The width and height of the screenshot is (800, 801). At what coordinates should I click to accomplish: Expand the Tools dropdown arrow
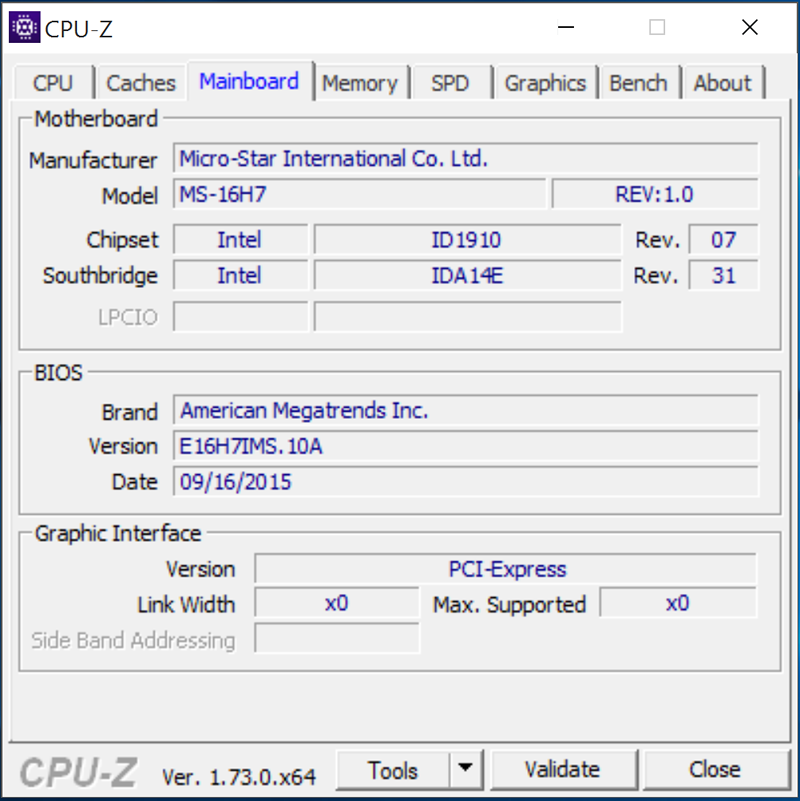tap(465, 769)
